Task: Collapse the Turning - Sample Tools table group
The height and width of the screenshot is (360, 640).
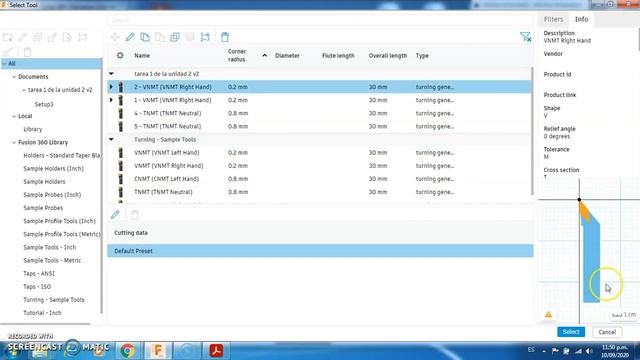Action: [x=111, y=140]
